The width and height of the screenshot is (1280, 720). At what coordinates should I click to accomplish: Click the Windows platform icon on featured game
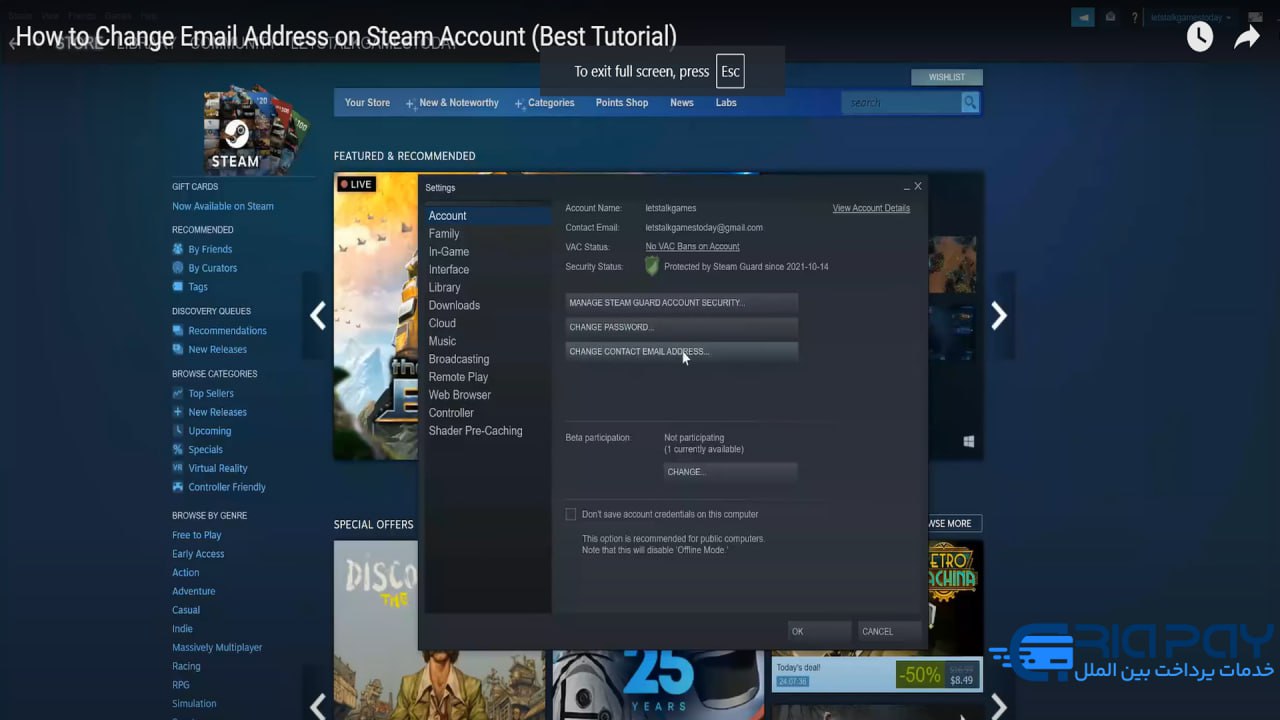click(969, 441)
